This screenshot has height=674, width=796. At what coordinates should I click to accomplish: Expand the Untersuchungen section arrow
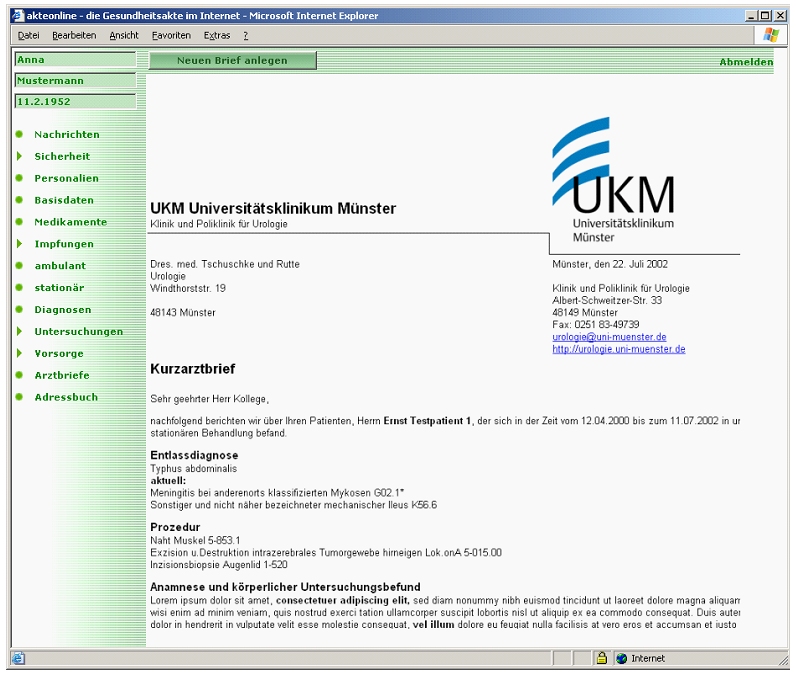coord(19,331)
